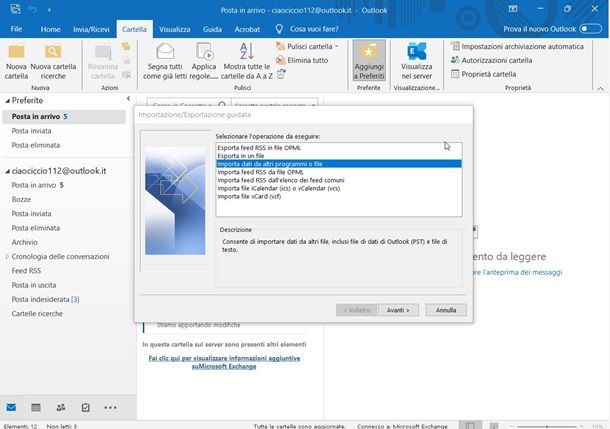Click the recover deleted items icon
This screenshot has width=610, height=429.
[x=281, y=74]
